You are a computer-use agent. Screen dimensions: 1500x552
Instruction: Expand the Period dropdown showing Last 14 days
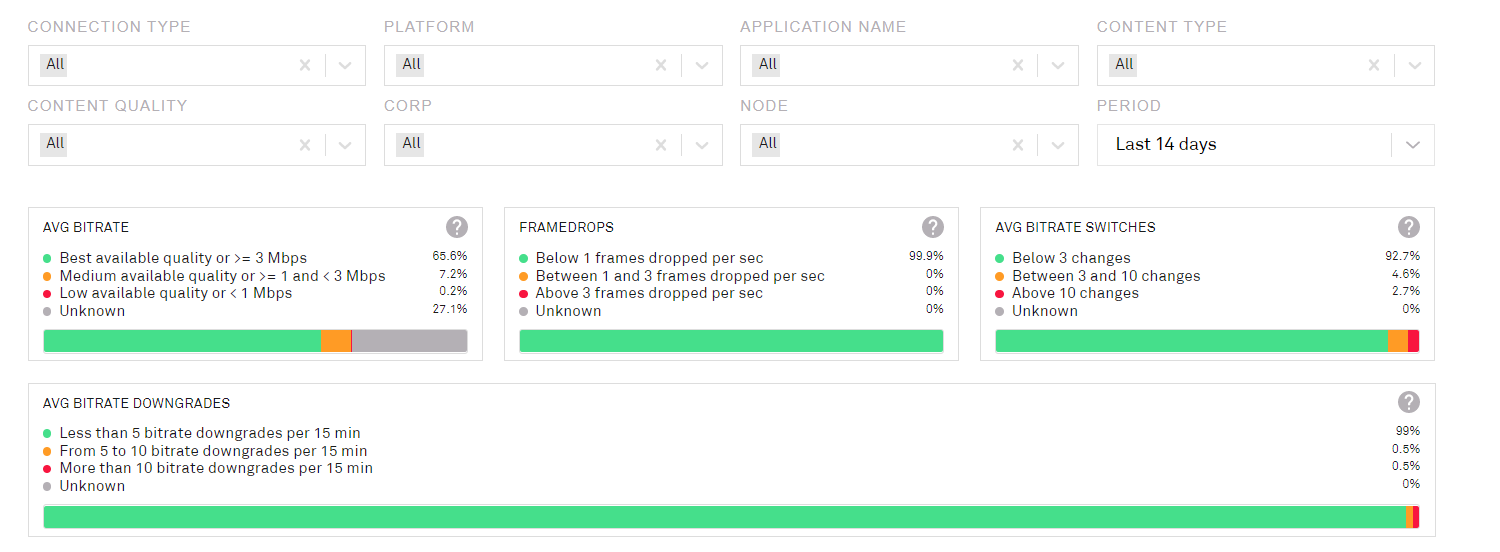tap(1412, 145)
